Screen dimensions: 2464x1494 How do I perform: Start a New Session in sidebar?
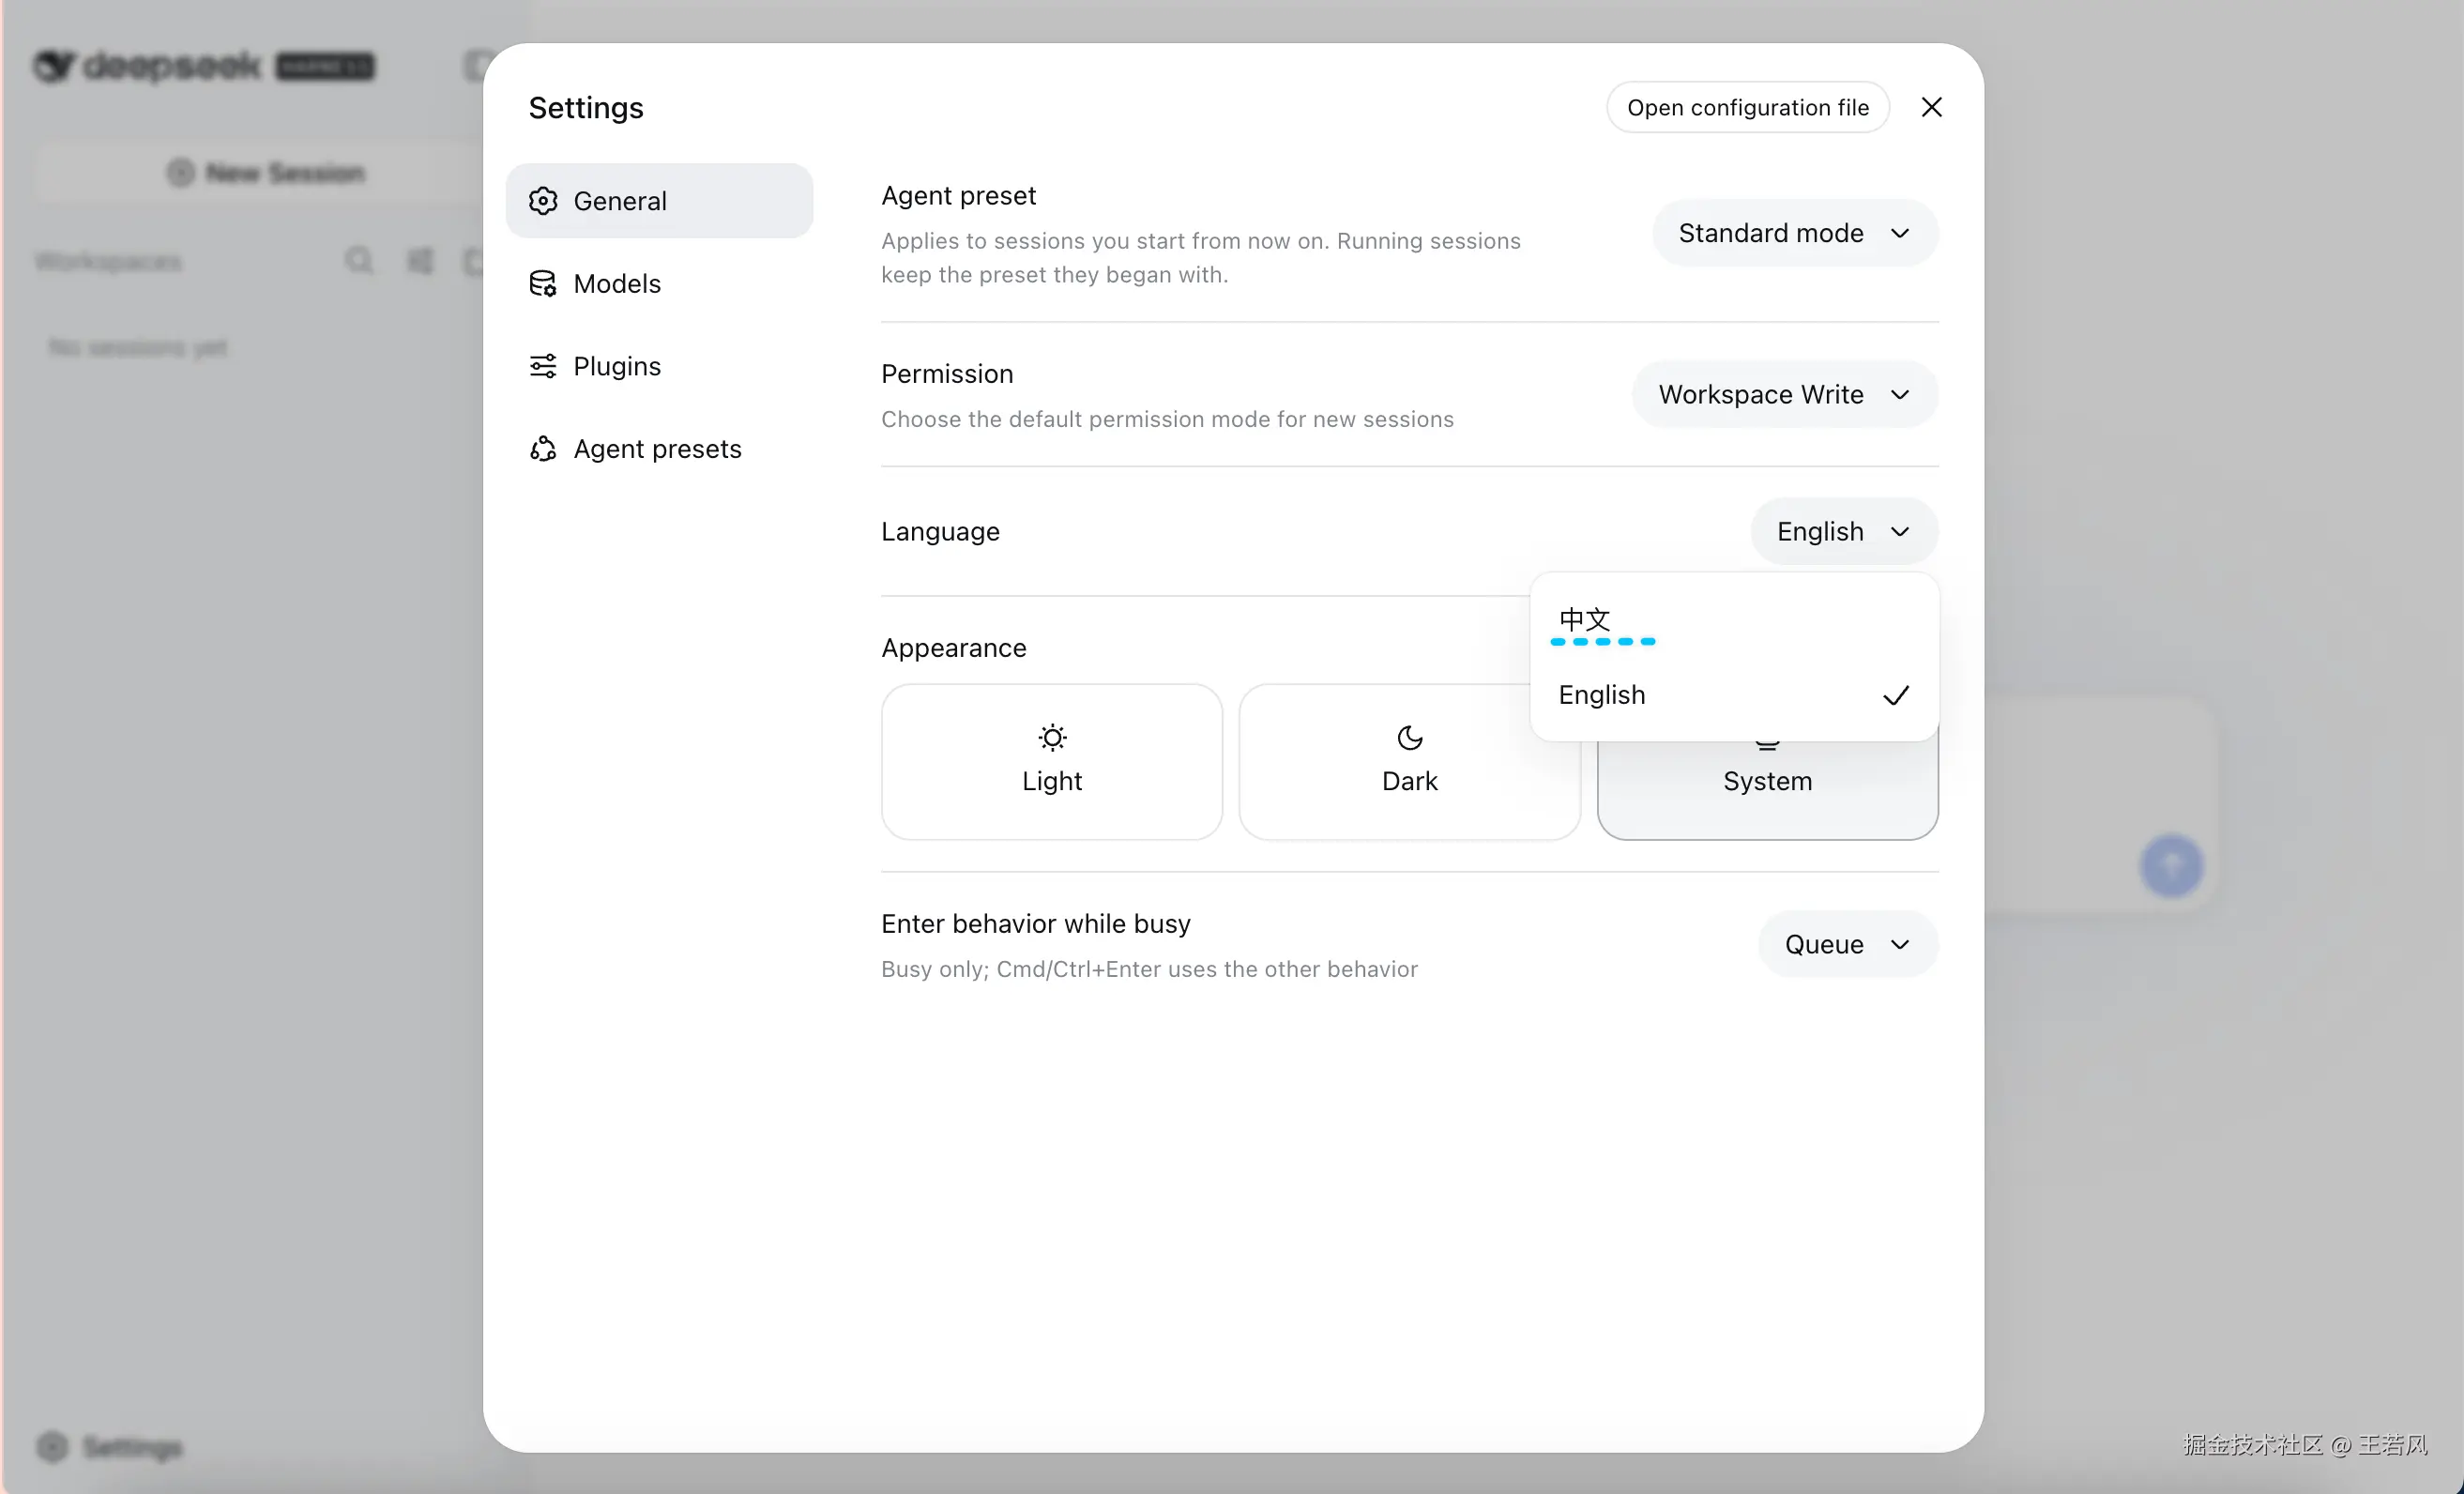[266, 173]
